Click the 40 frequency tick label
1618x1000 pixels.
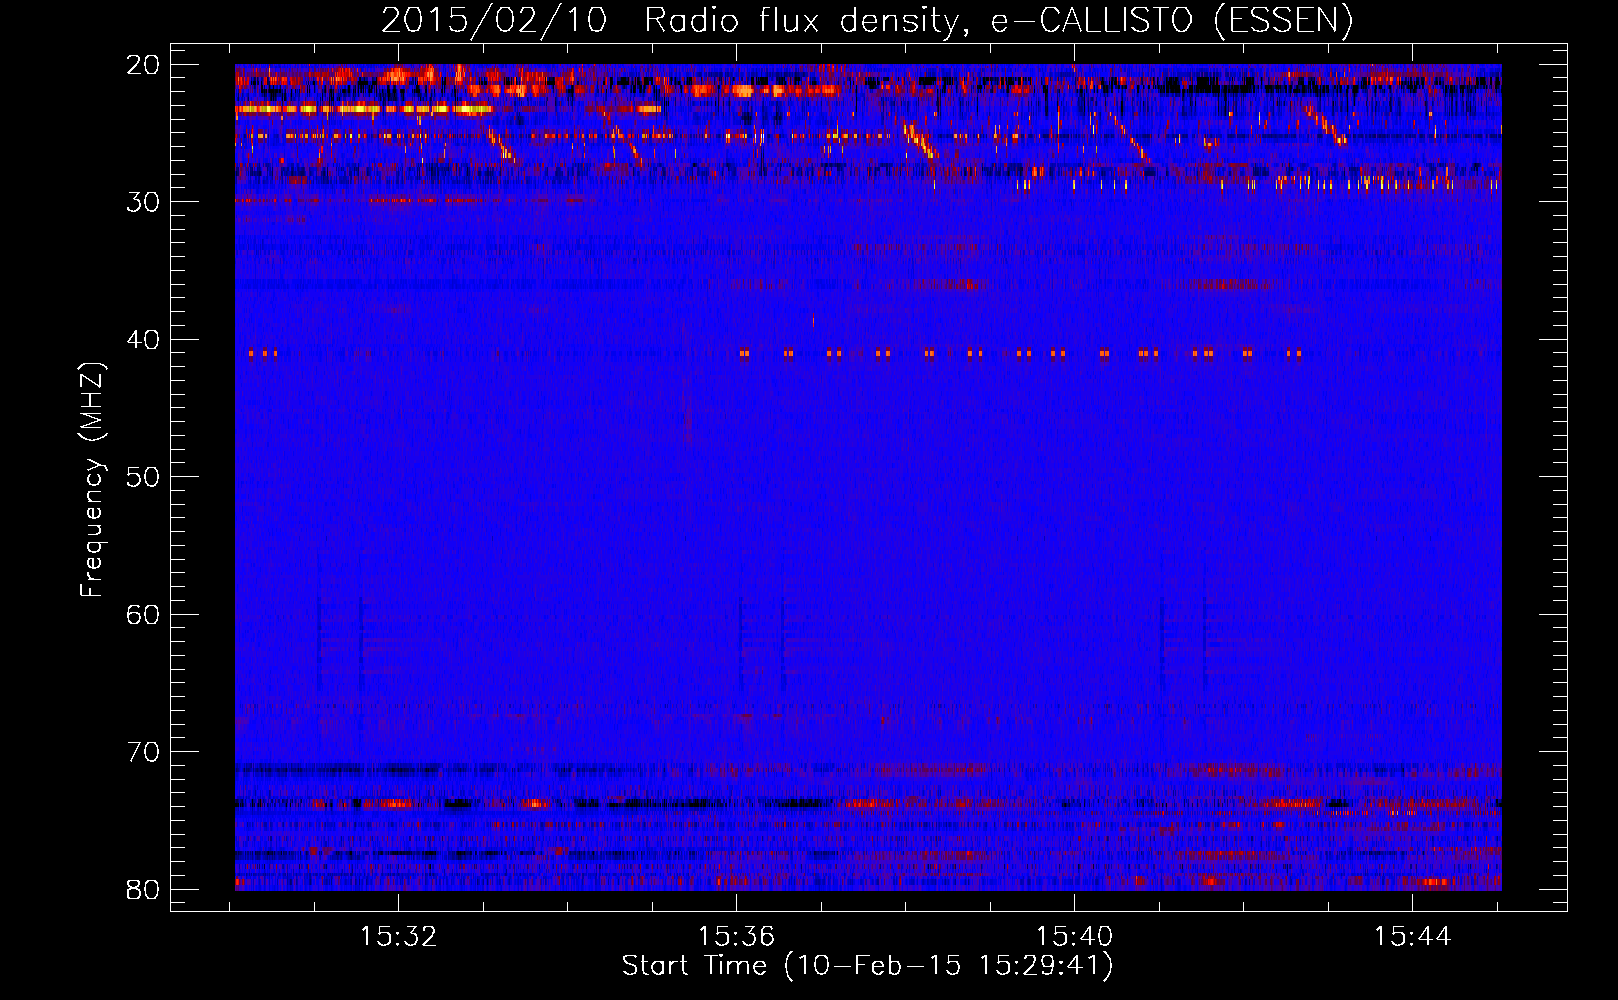(143, 340)
